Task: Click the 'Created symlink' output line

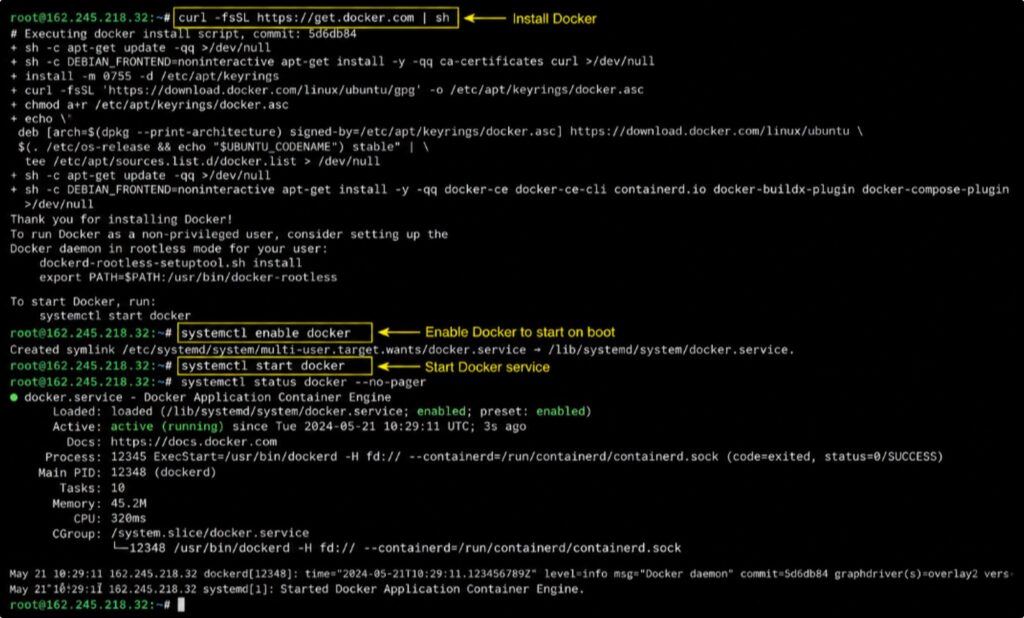Action: point(402,350)
